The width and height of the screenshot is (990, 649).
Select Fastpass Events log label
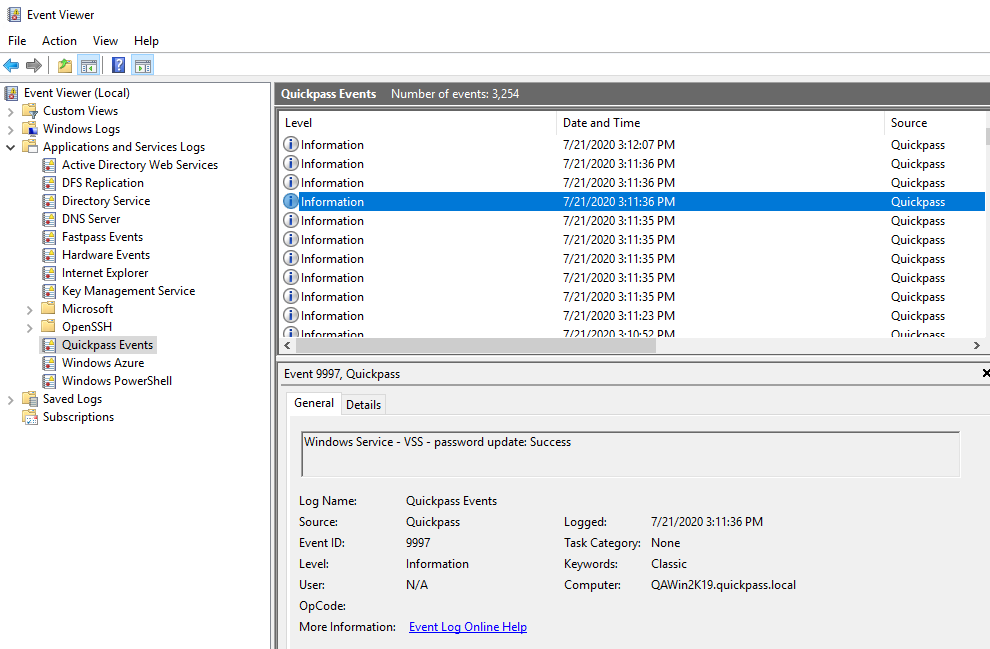pos(102,237)
